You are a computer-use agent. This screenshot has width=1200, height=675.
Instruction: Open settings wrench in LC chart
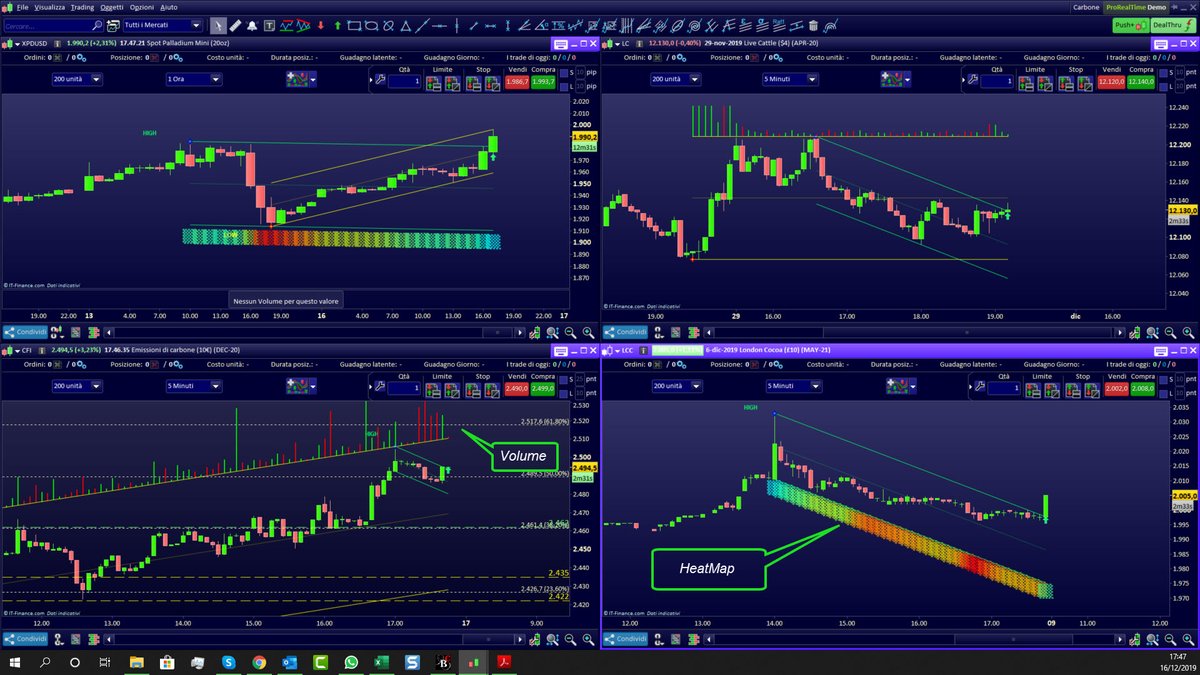tap(972, 79)
